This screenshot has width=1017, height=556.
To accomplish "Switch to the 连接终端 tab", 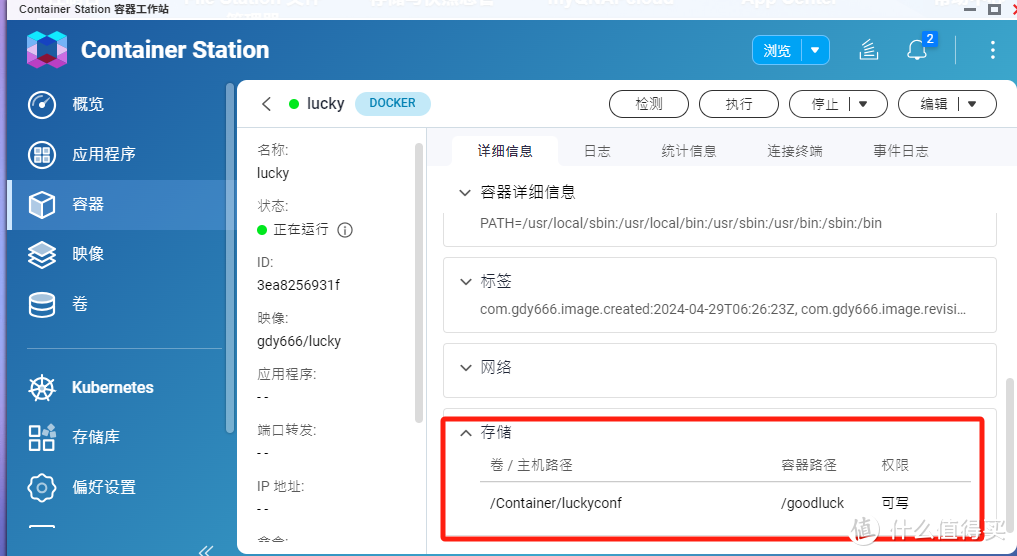I will tap(795, 151).
